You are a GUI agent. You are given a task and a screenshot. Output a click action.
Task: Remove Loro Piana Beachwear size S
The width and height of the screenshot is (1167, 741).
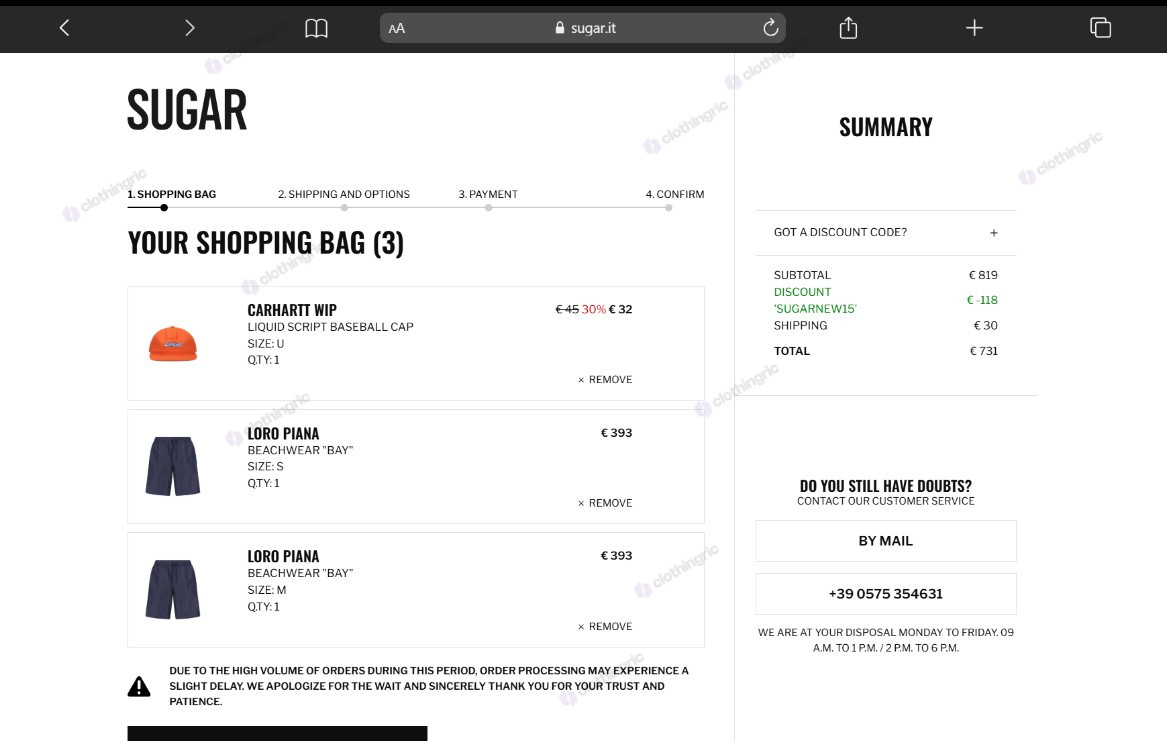point(605,503)
